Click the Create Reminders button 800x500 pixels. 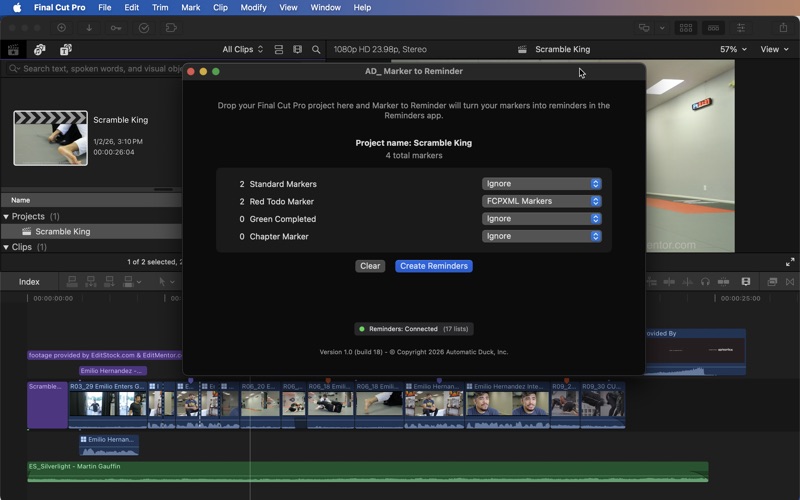pos(434,266)
